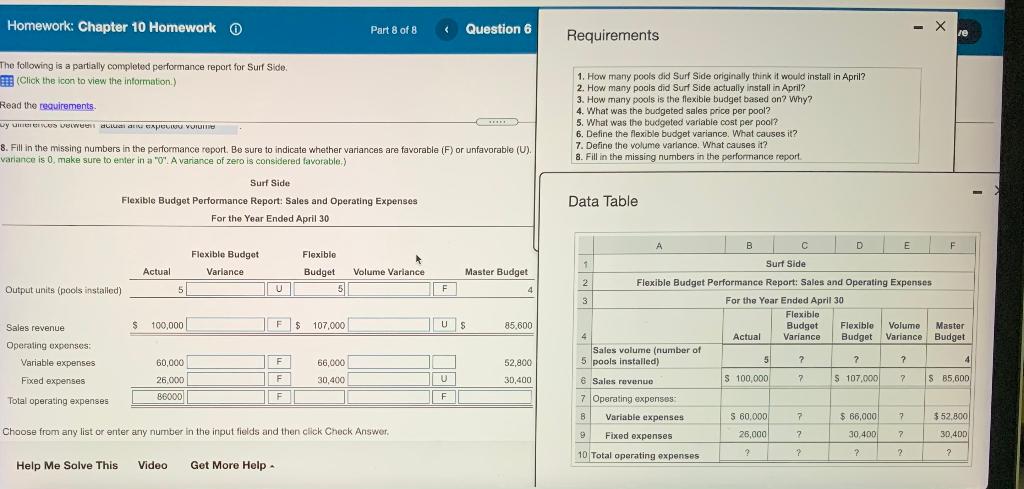Open total operating expenses volume variance F dropdown

pos(443,396)
